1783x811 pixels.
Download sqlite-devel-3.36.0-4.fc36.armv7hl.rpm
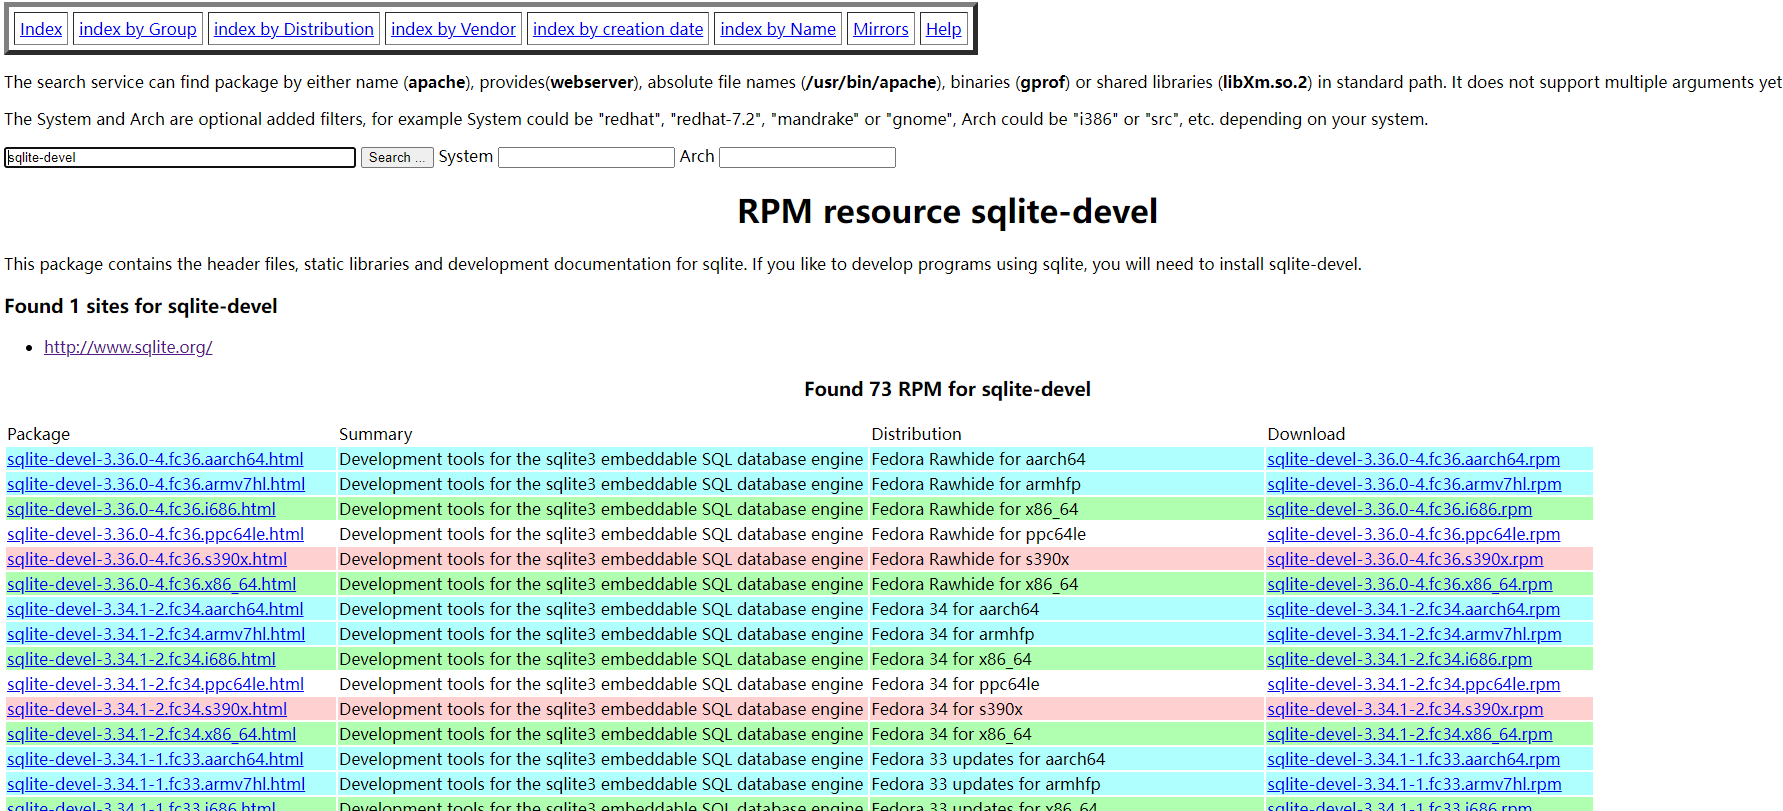coord(1414,484)
